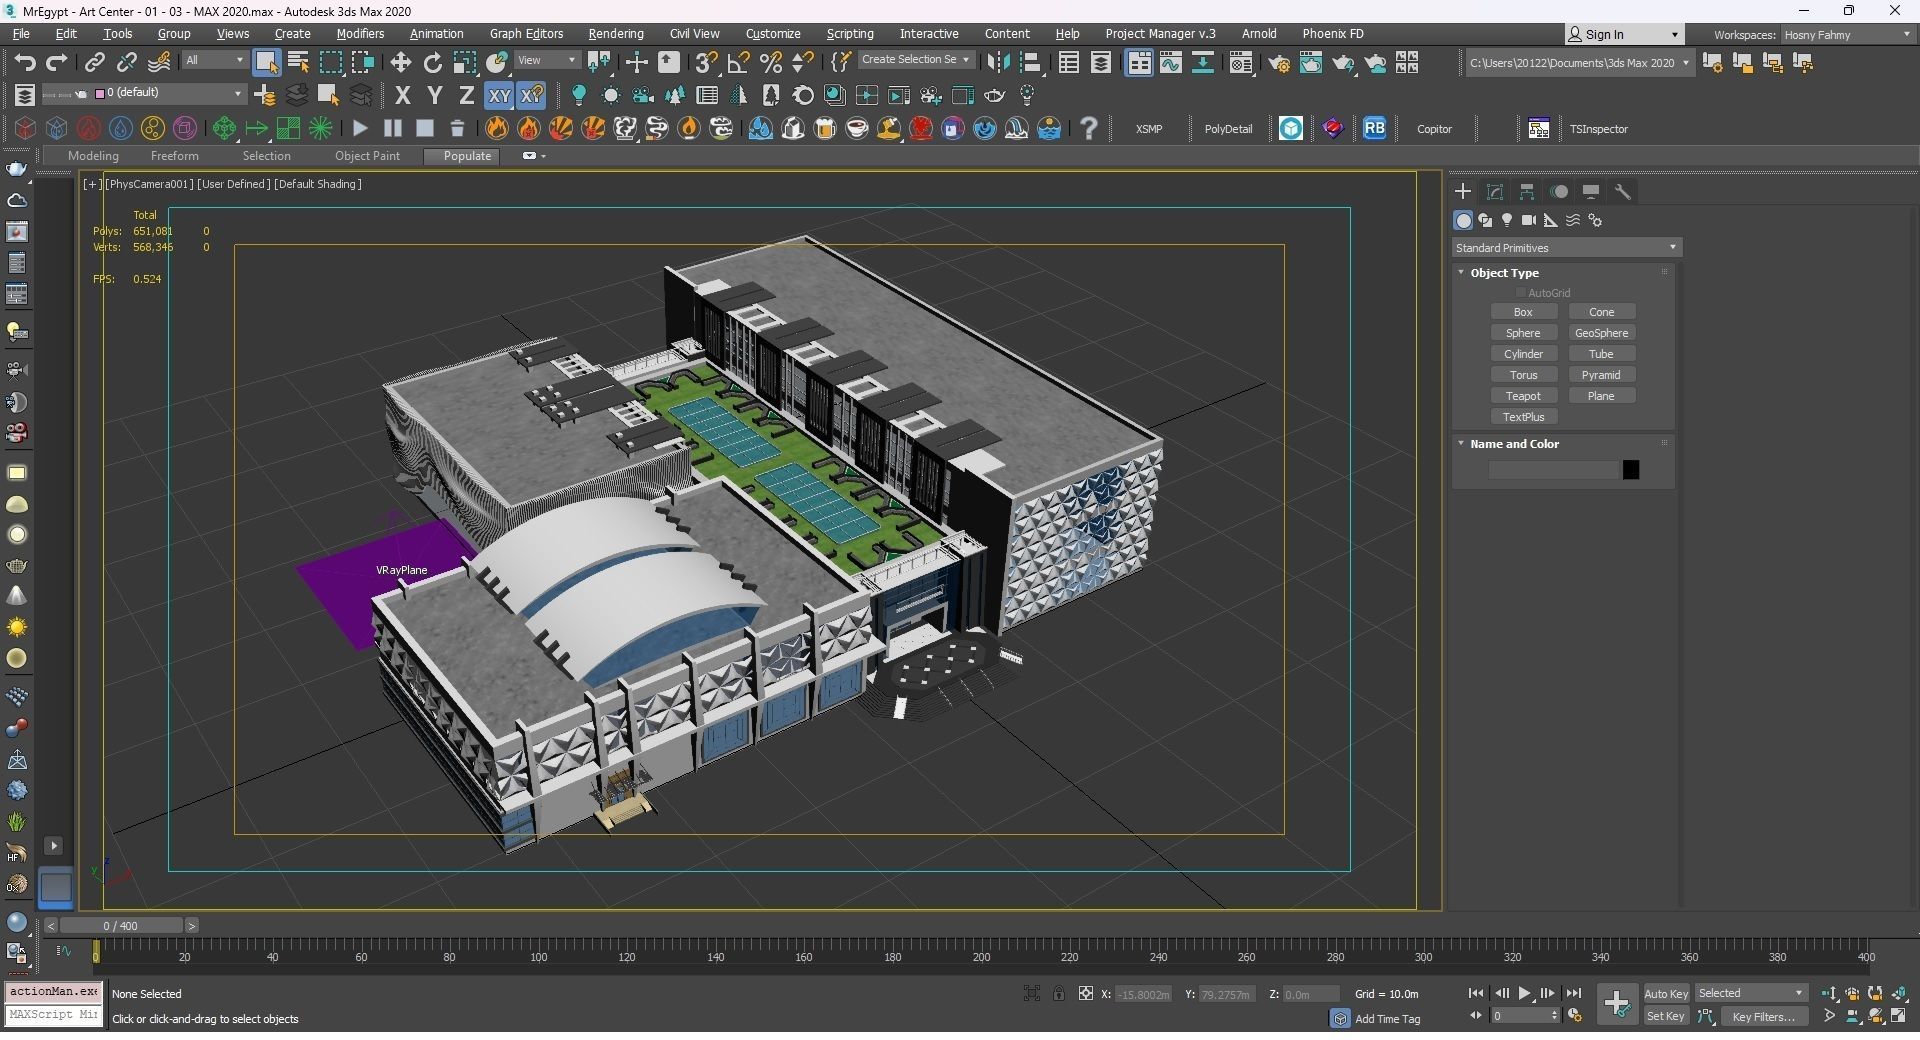Image resolution: width=1920 pixels, height=1040 pixels.
Task: Create a Box primitive
Action: coord(1523,312)
